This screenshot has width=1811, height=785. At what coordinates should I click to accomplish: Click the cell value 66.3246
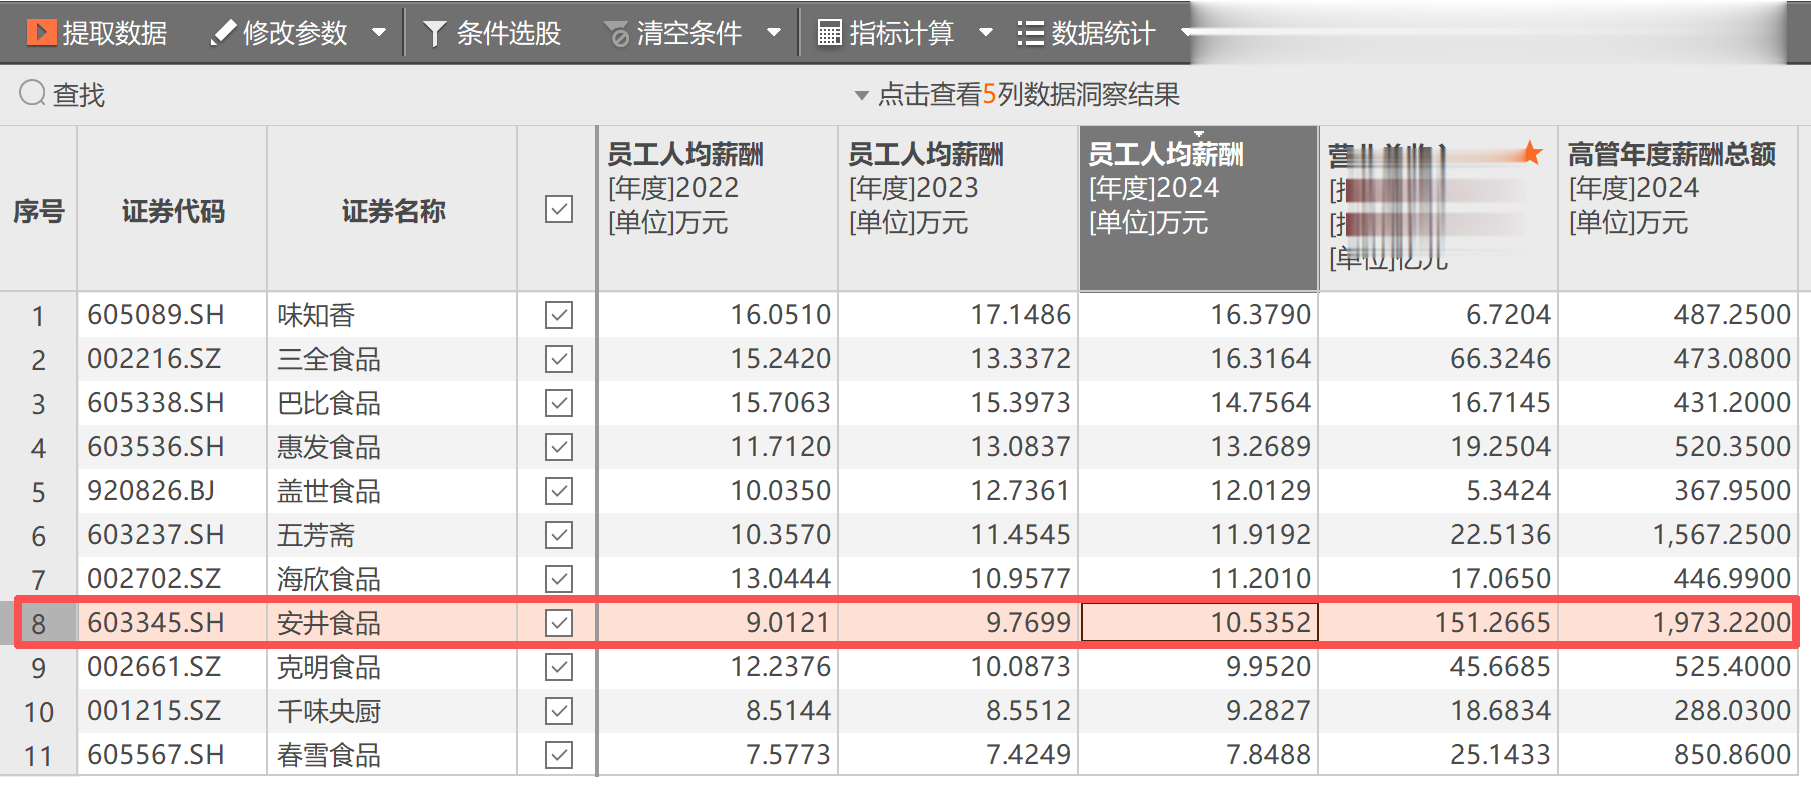[x=1500, y=359]
